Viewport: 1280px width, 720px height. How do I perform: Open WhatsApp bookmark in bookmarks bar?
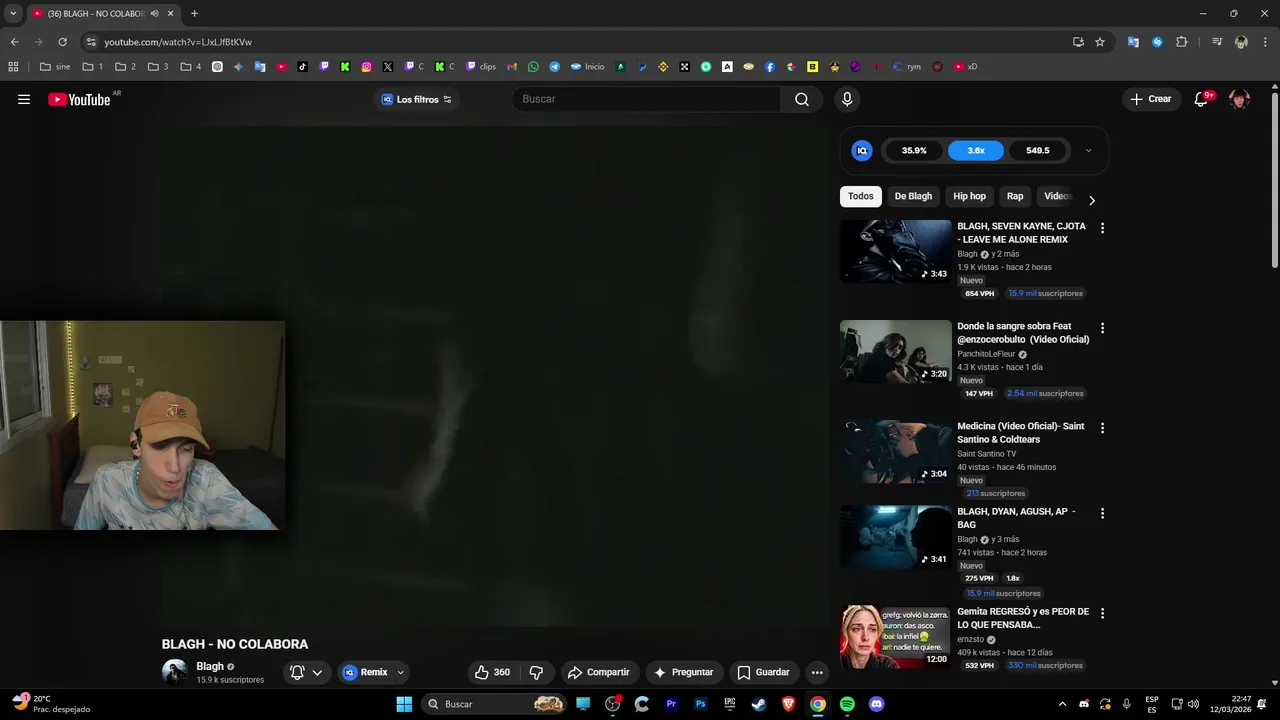click(533, 67)
